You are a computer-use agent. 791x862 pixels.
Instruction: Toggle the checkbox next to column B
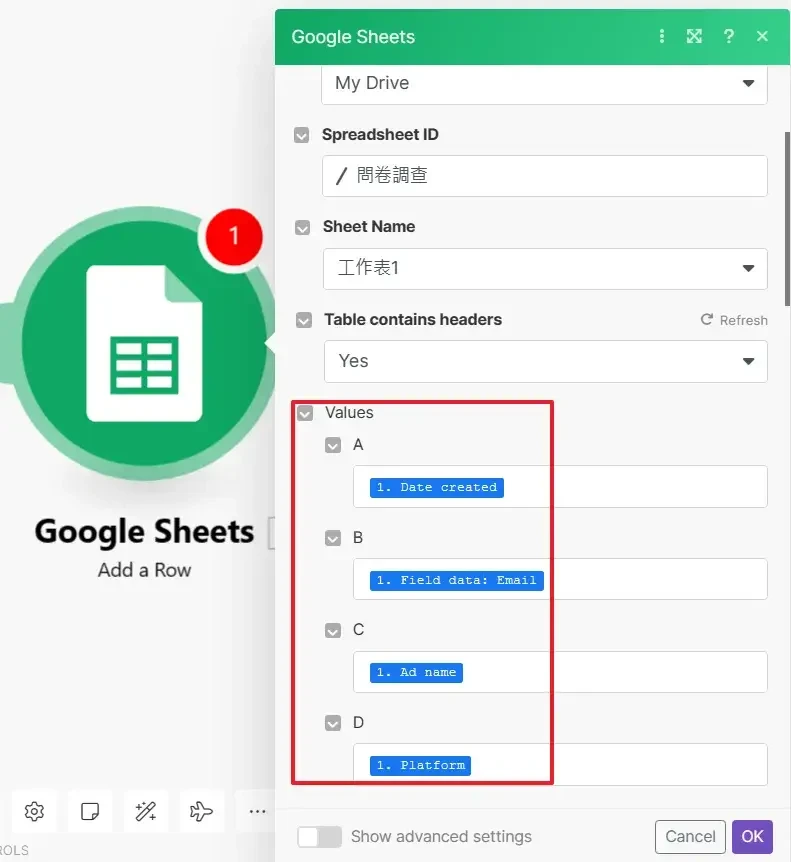pos(333,538)
